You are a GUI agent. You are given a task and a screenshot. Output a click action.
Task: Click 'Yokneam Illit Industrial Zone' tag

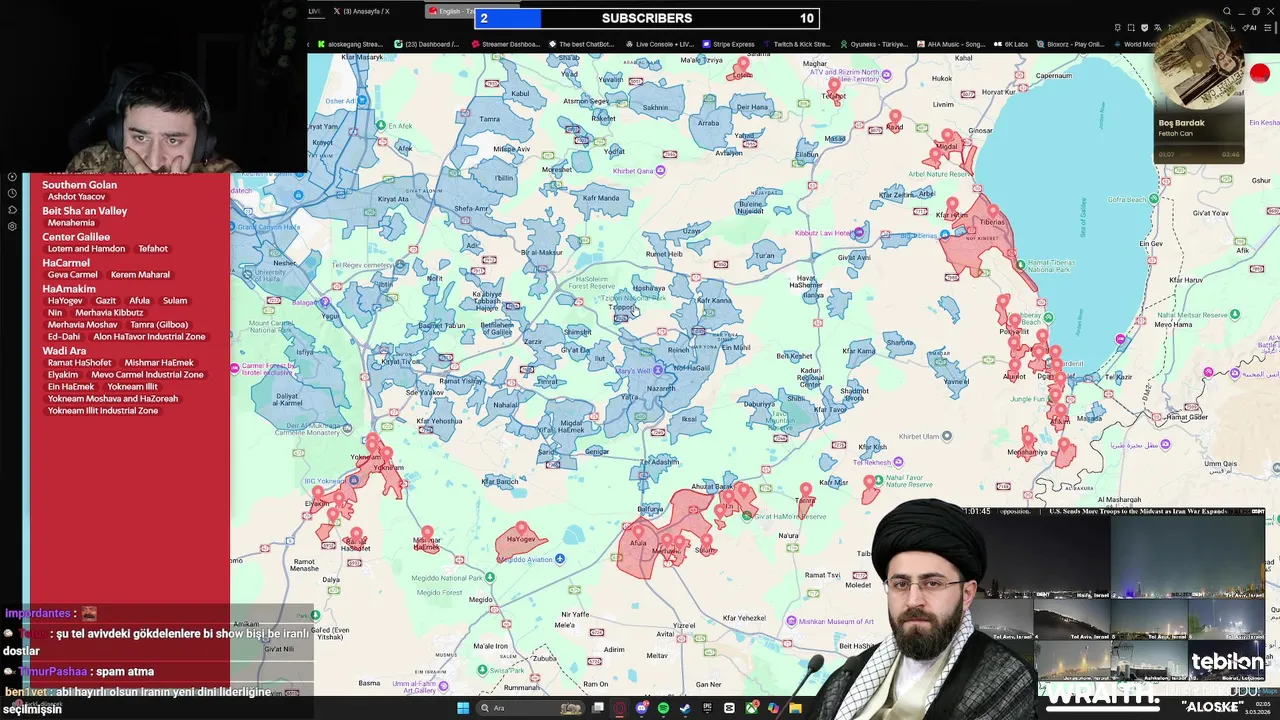pos(103,411)
